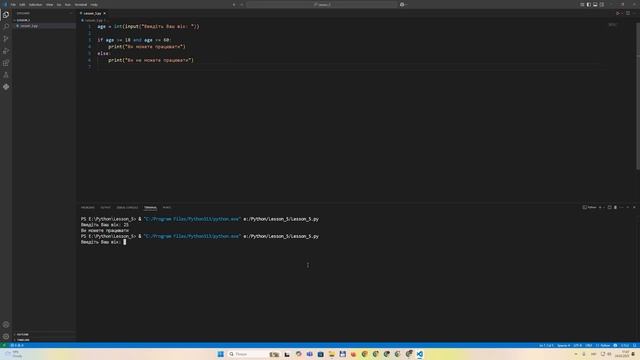
Task: Open the Edit menu
Action: tap(22, 4)
